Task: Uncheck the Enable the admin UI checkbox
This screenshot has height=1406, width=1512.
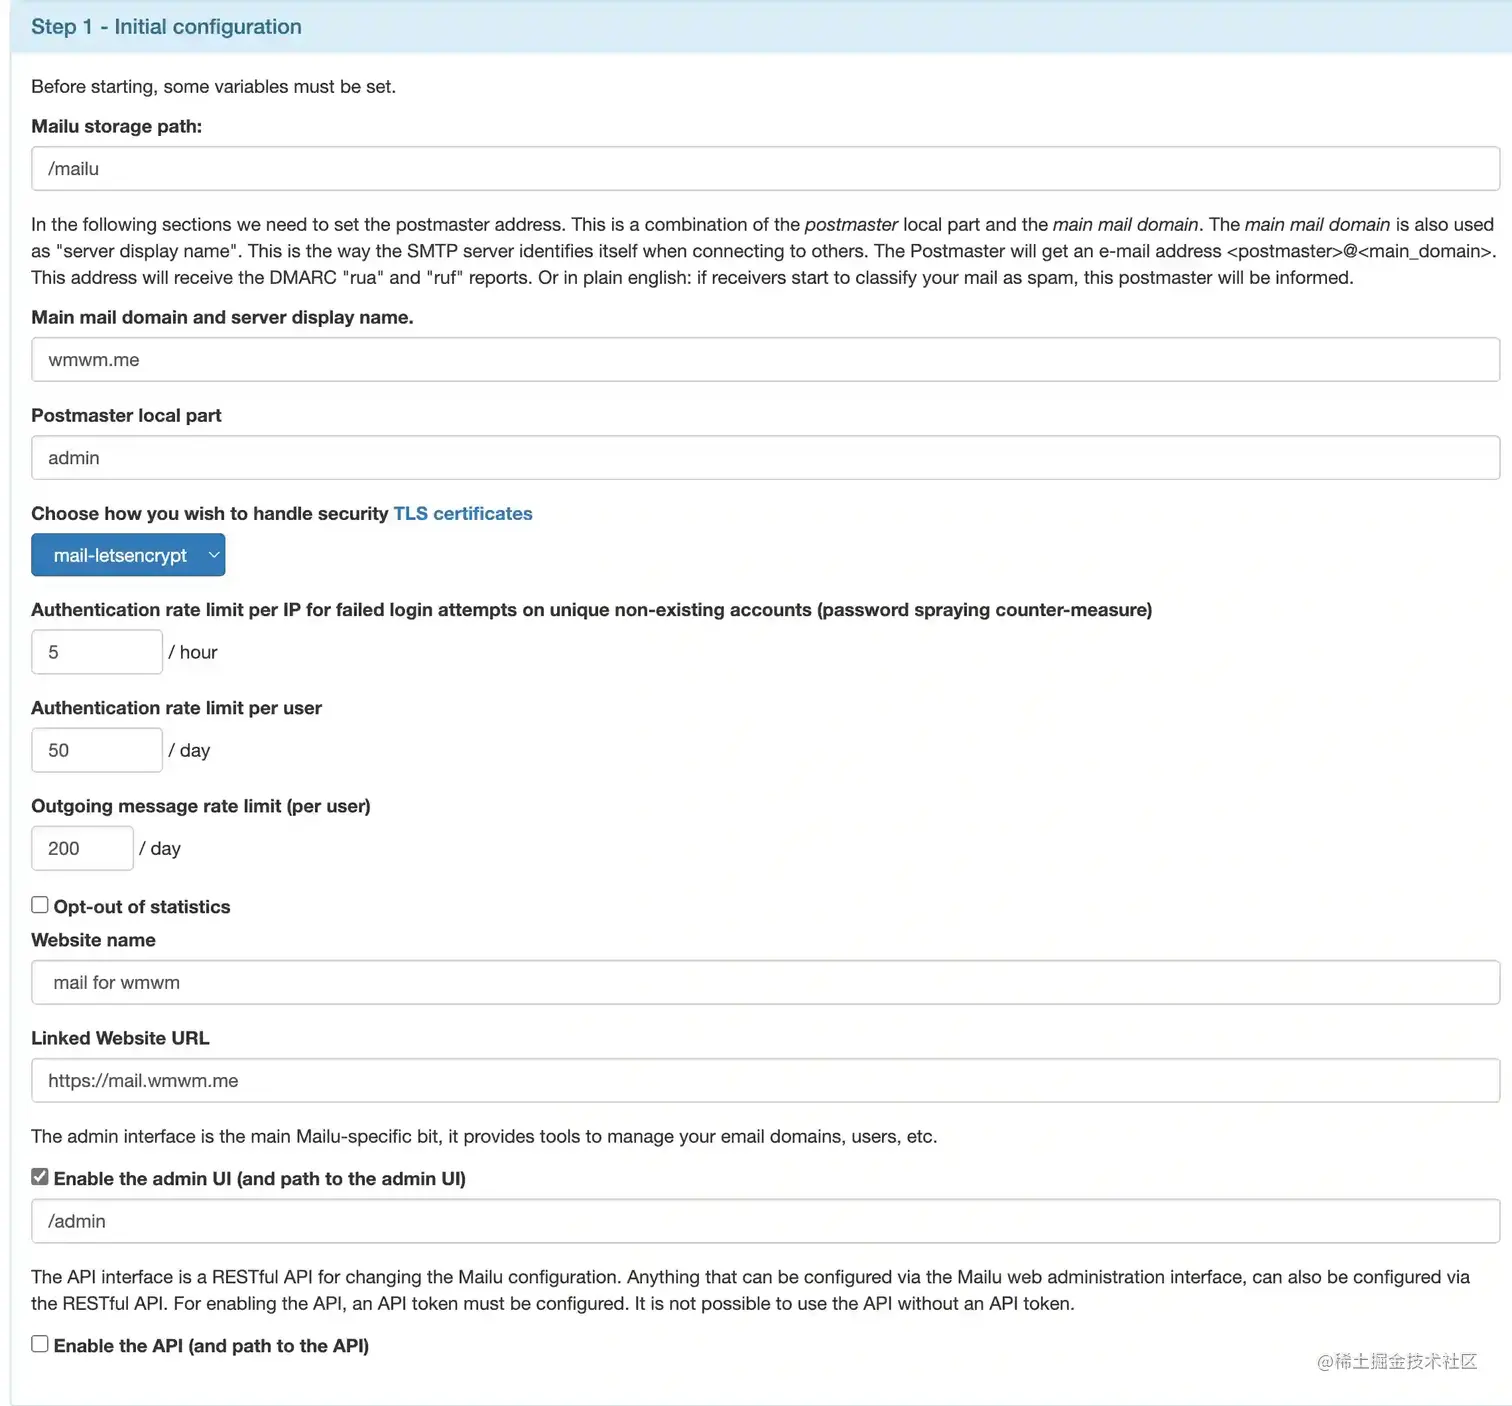Action: (40, 1177)
